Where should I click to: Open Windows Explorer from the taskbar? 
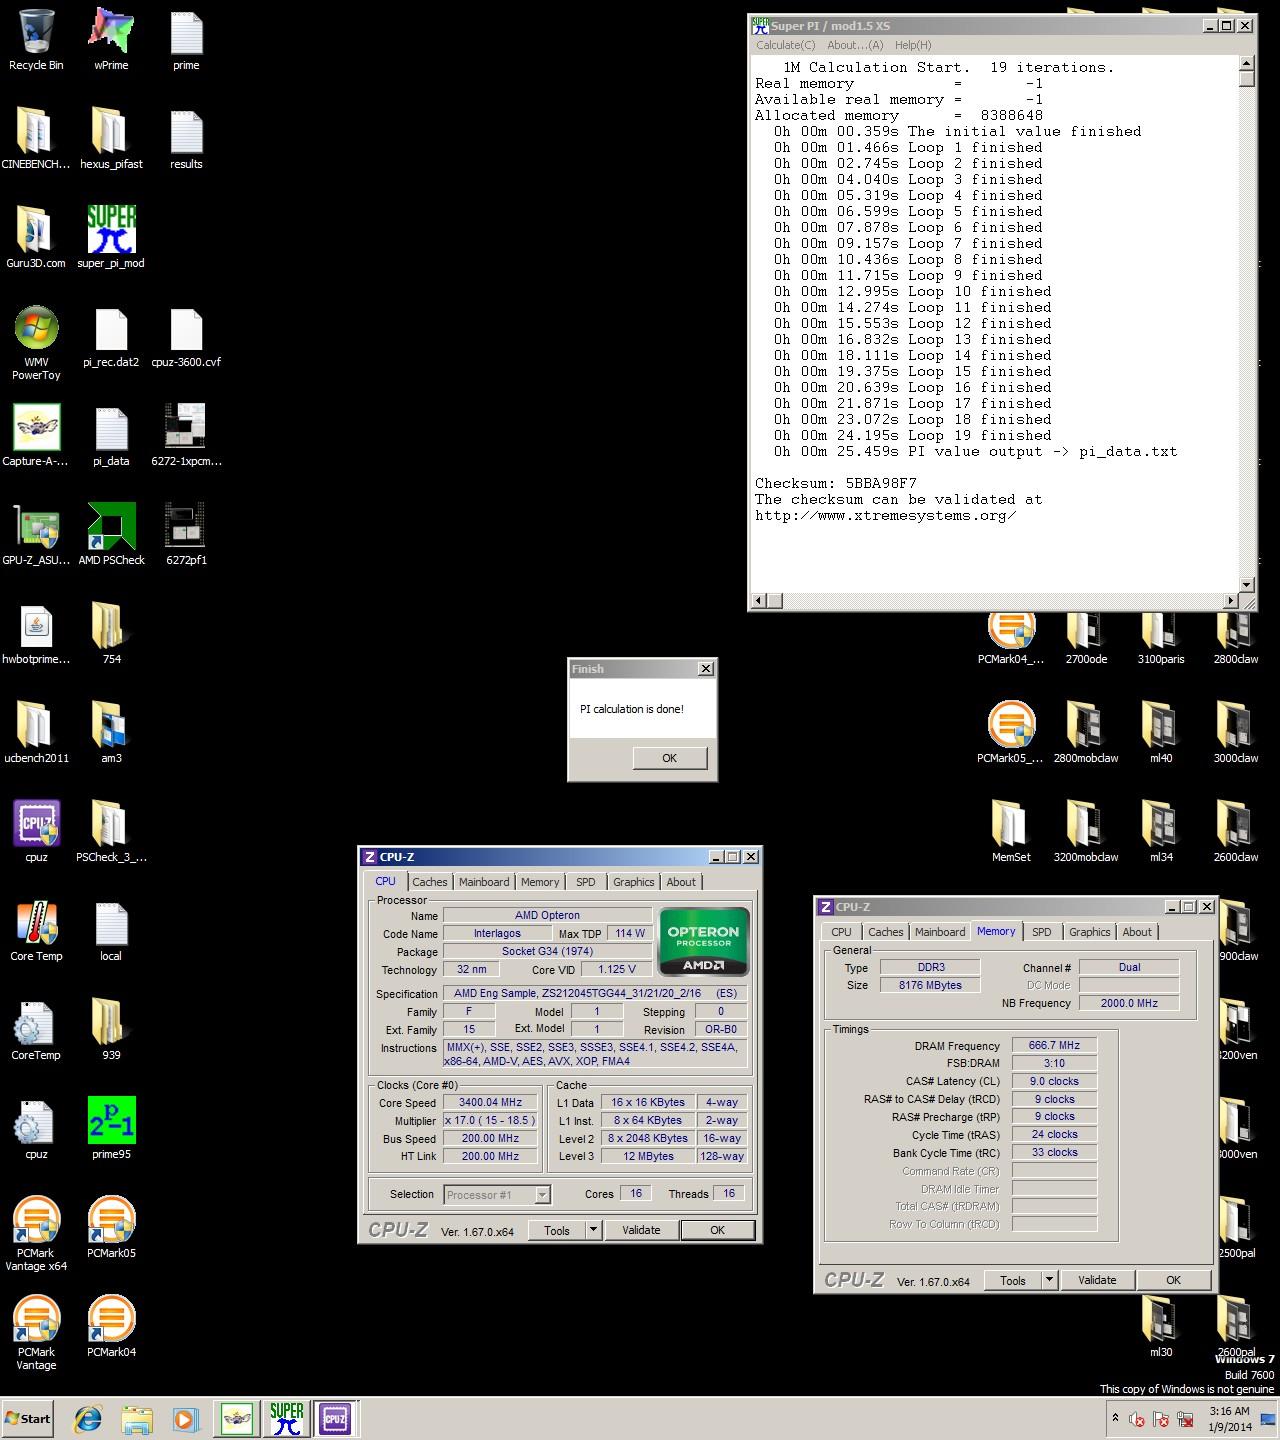pyautogui.click(x=137, y=1418)
